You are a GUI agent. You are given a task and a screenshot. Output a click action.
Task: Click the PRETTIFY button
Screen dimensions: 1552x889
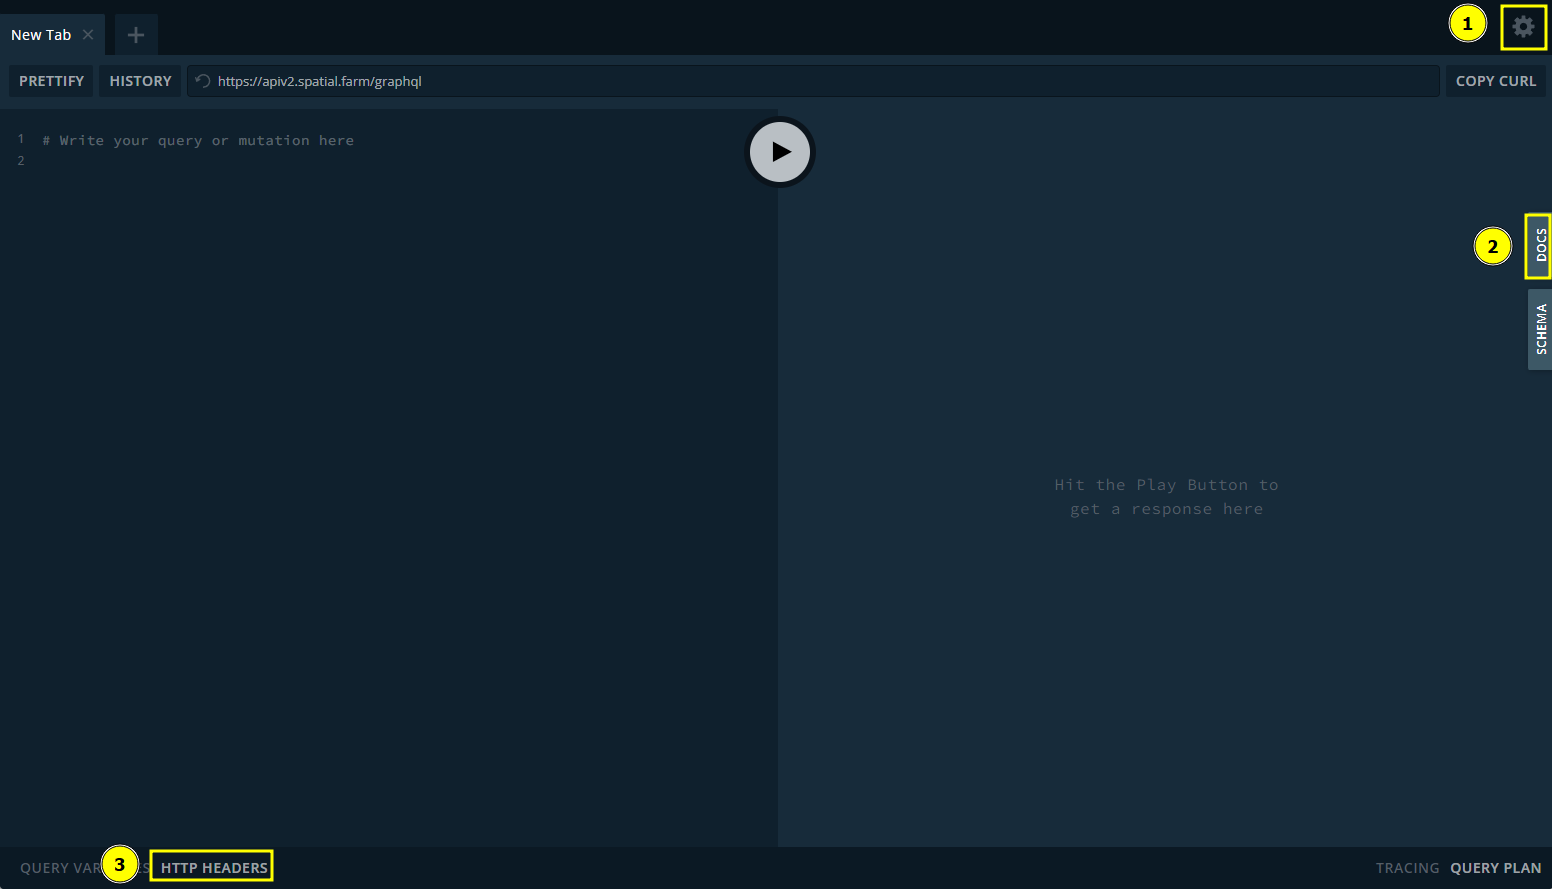click(x=51, y=81)
